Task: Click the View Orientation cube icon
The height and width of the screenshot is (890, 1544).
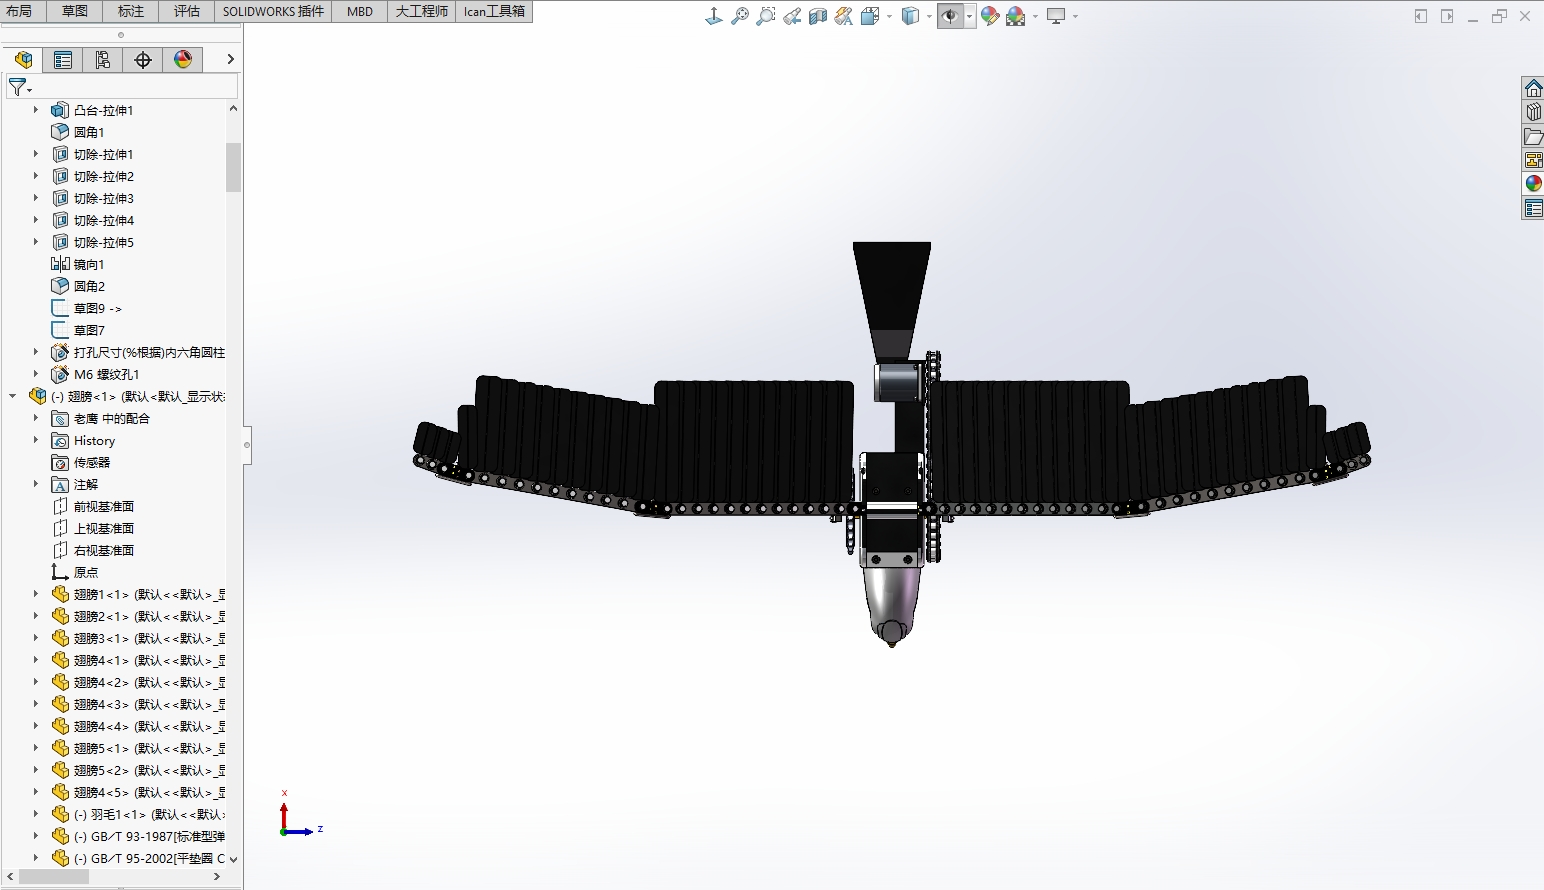Action: click(870, 16)
